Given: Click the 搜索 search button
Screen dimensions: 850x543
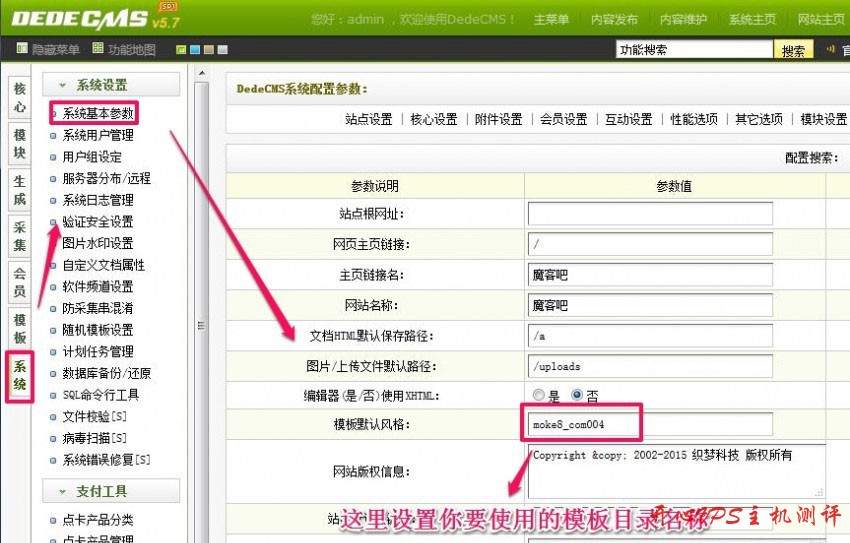Looking at the screenshot, I should click(x=793, y=50).
